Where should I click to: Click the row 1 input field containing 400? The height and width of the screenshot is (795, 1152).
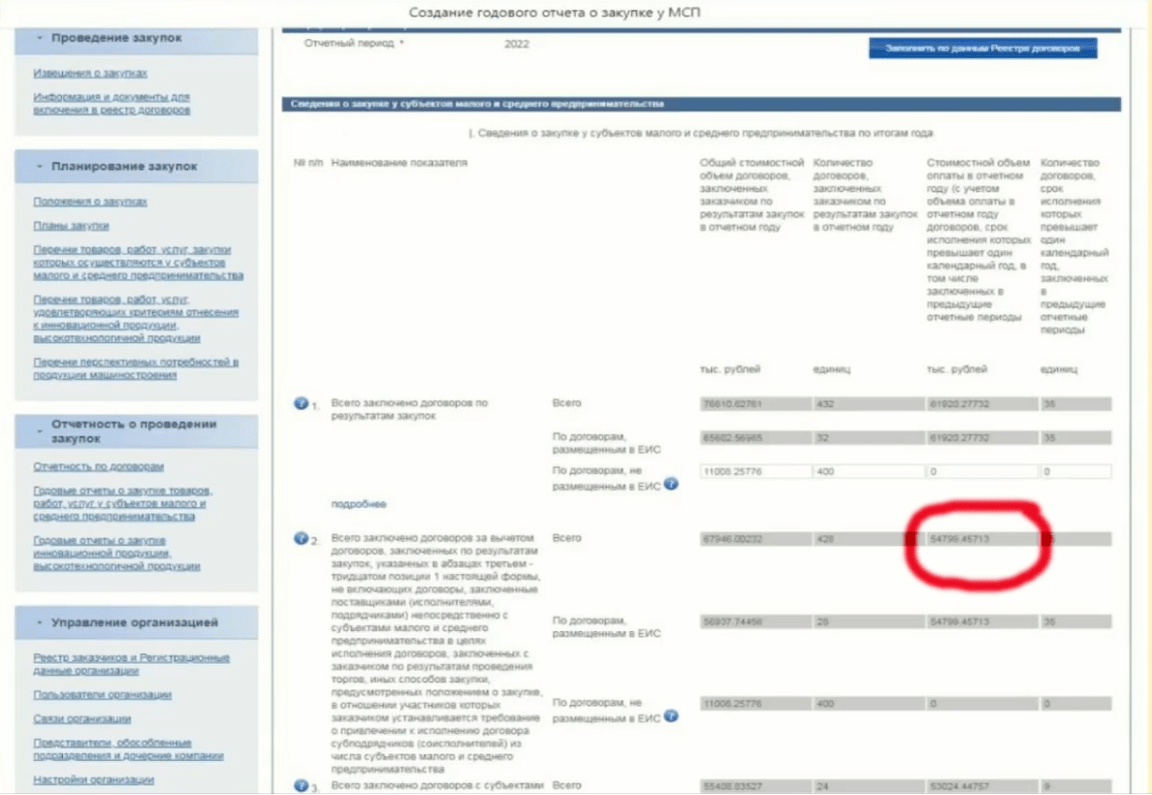coord(866,471)
